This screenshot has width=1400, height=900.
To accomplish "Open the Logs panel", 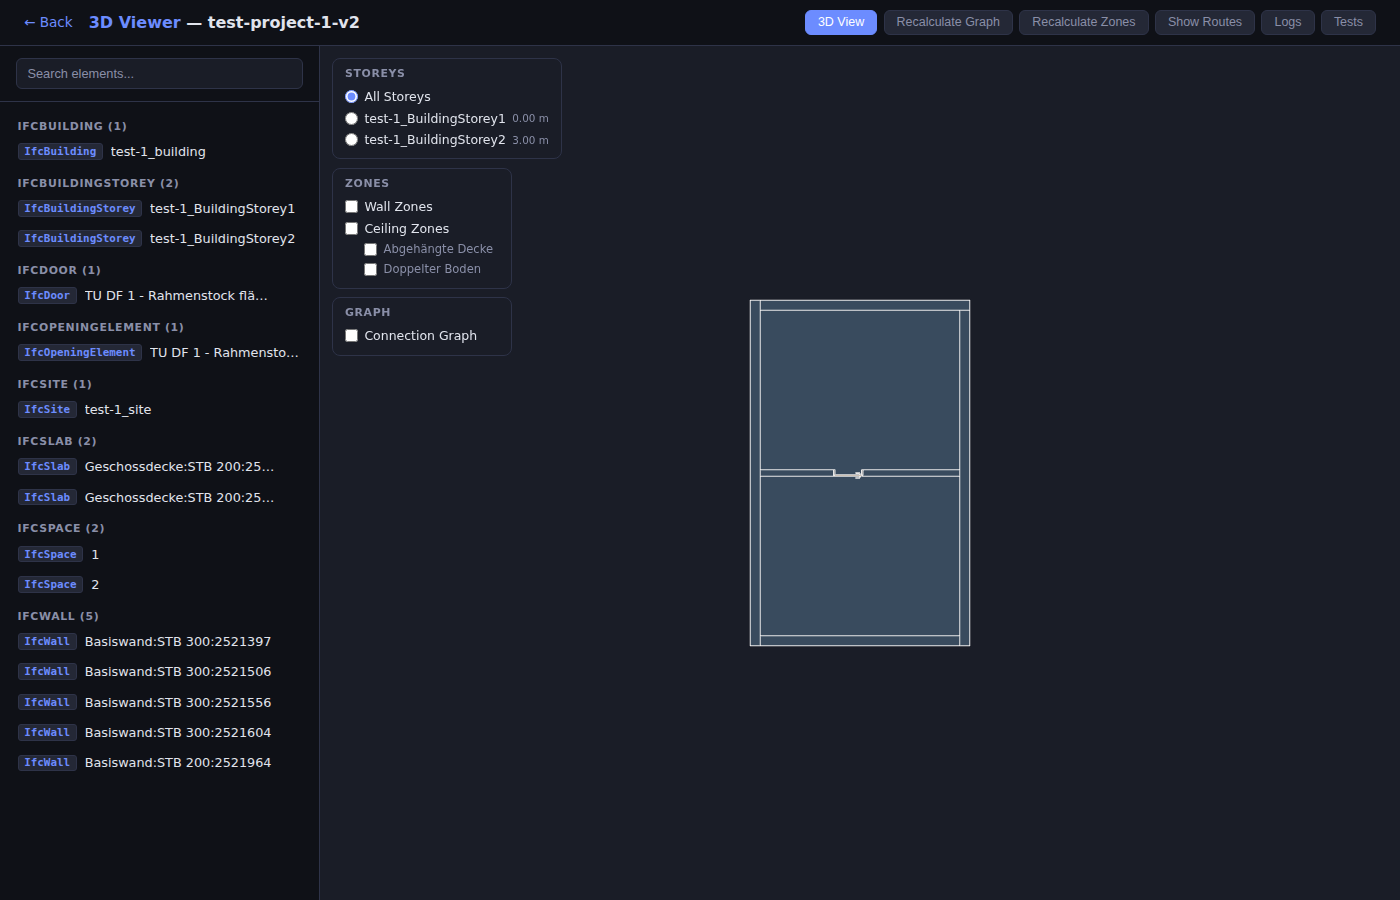I will click(x=1287, y=22).
